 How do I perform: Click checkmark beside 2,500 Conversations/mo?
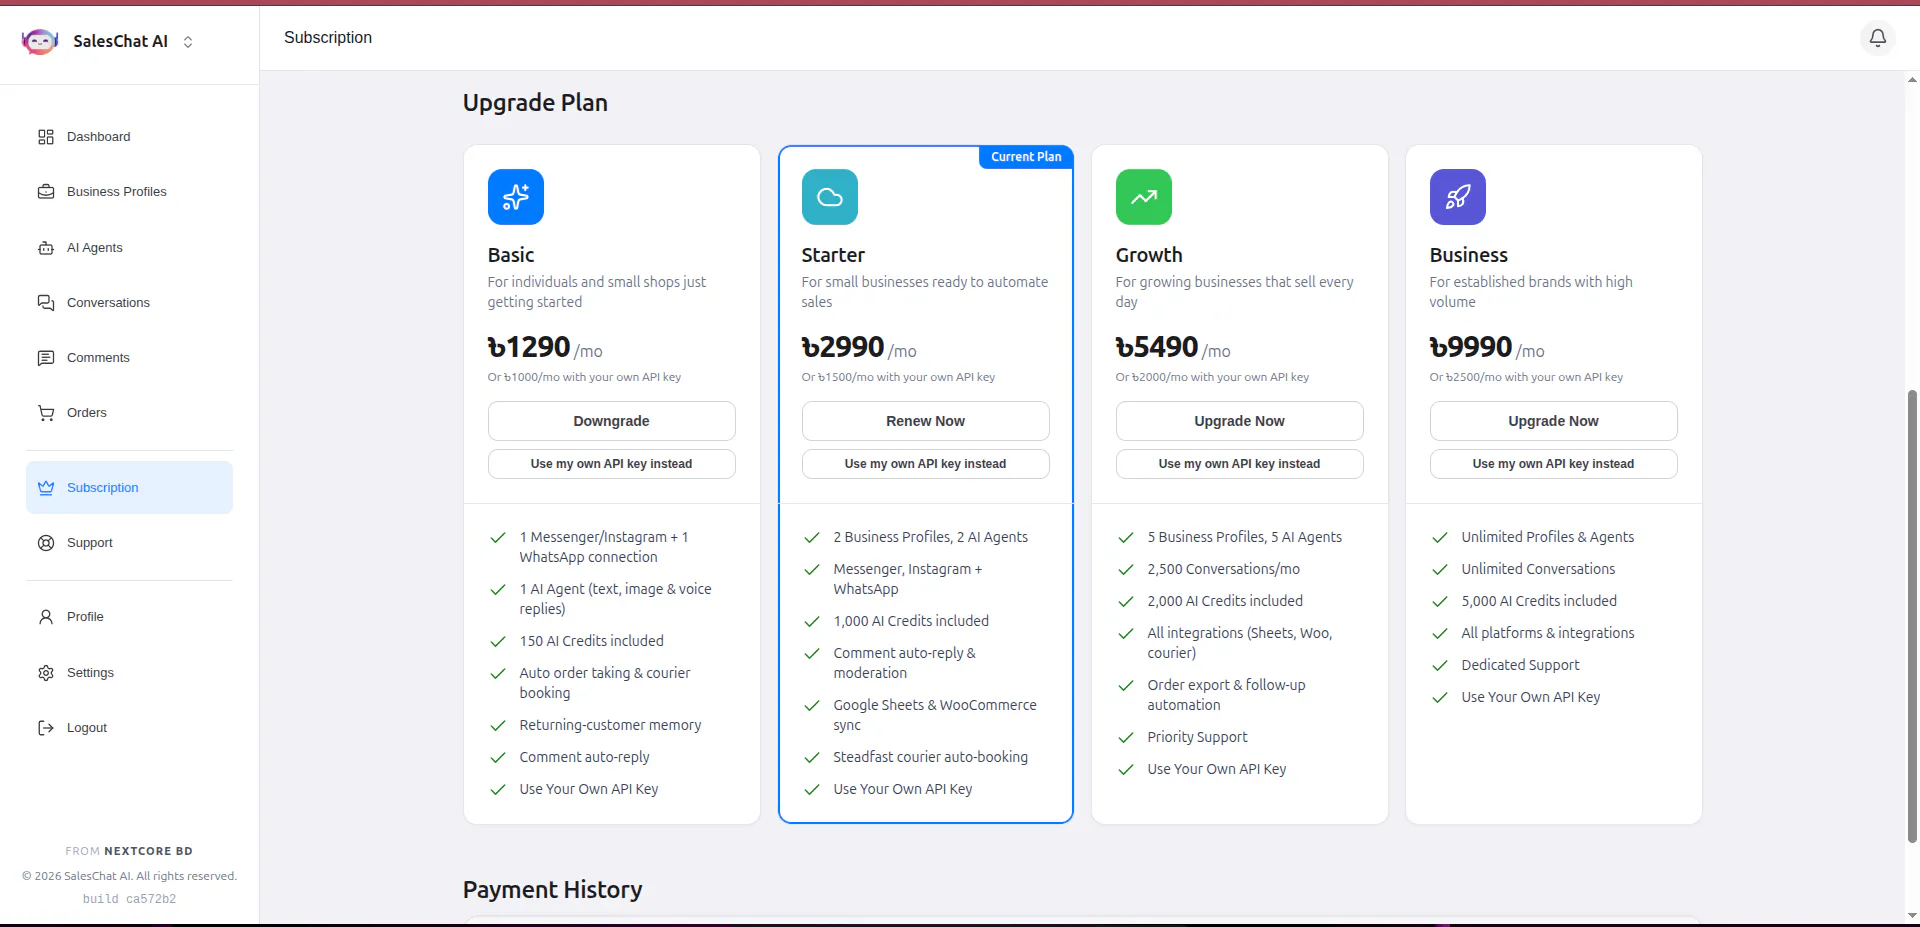point(1126,569)
